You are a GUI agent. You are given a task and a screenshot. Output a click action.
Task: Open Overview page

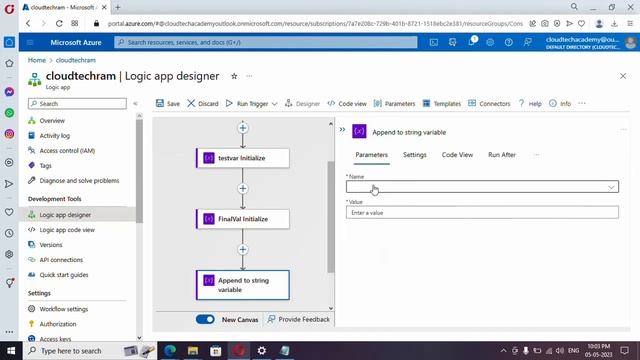(52, 121)
